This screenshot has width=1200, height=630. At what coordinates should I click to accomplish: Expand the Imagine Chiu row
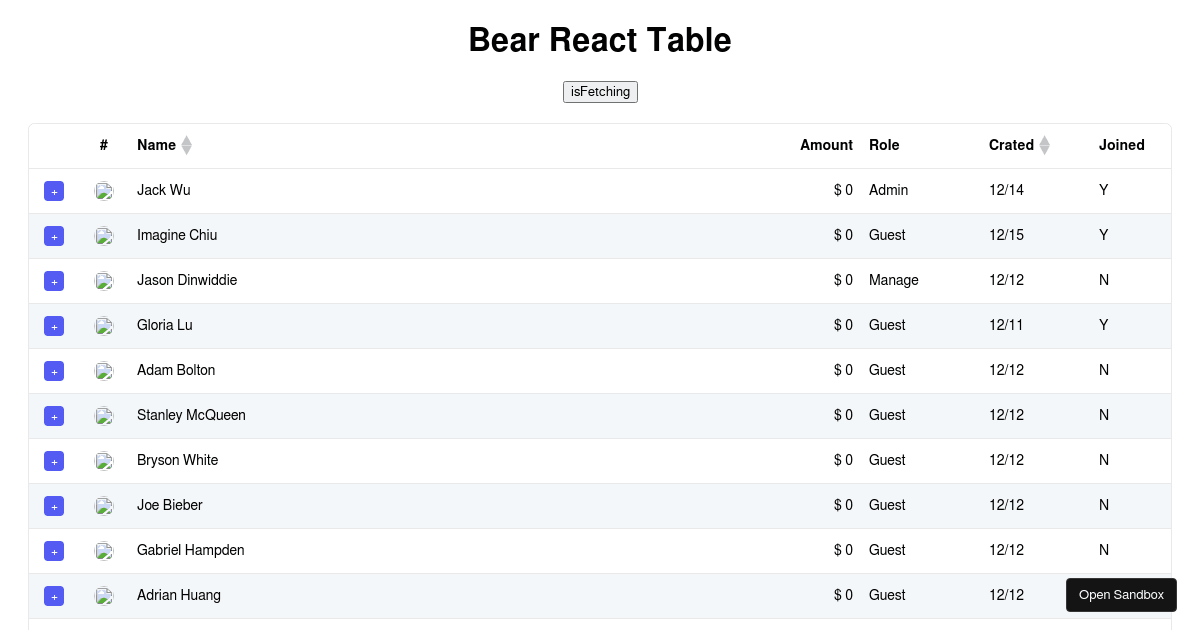(54, 236)
